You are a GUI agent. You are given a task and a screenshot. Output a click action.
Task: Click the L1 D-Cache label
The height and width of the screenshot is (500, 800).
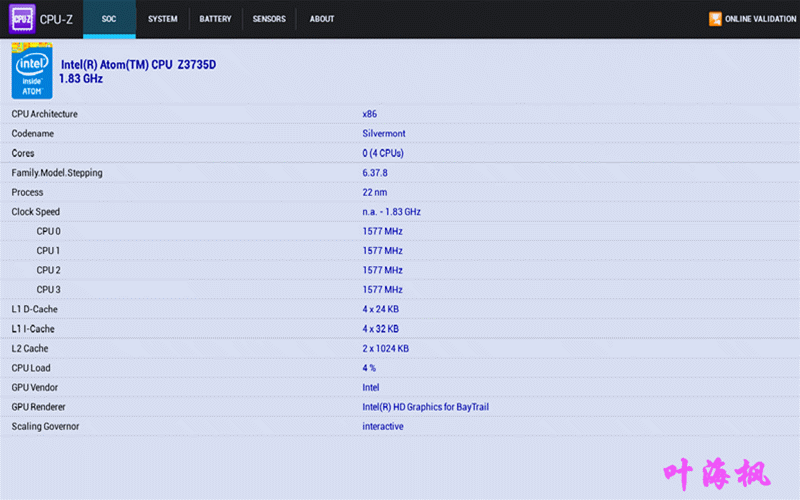34,309
